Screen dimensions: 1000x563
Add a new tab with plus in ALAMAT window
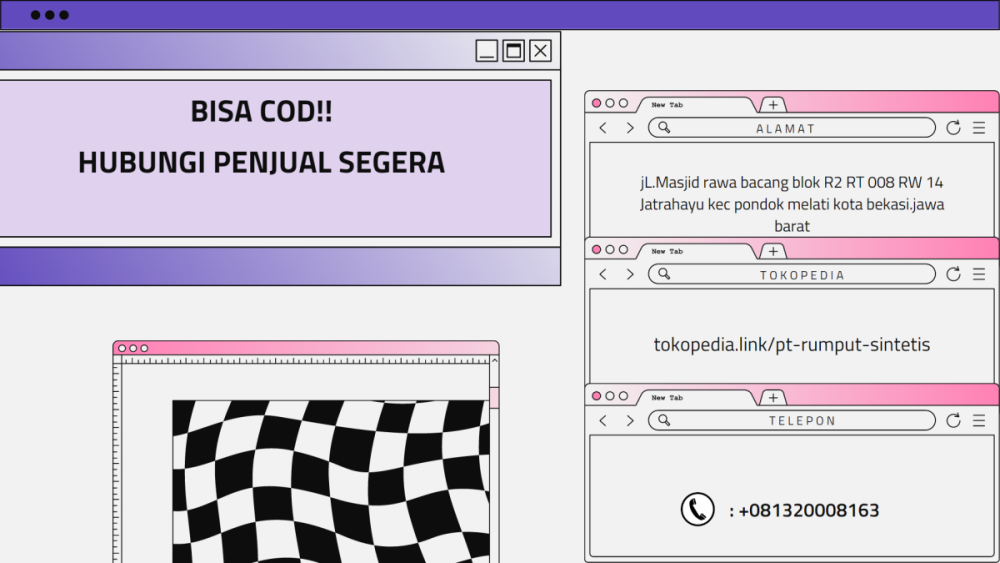click(773, 105)
